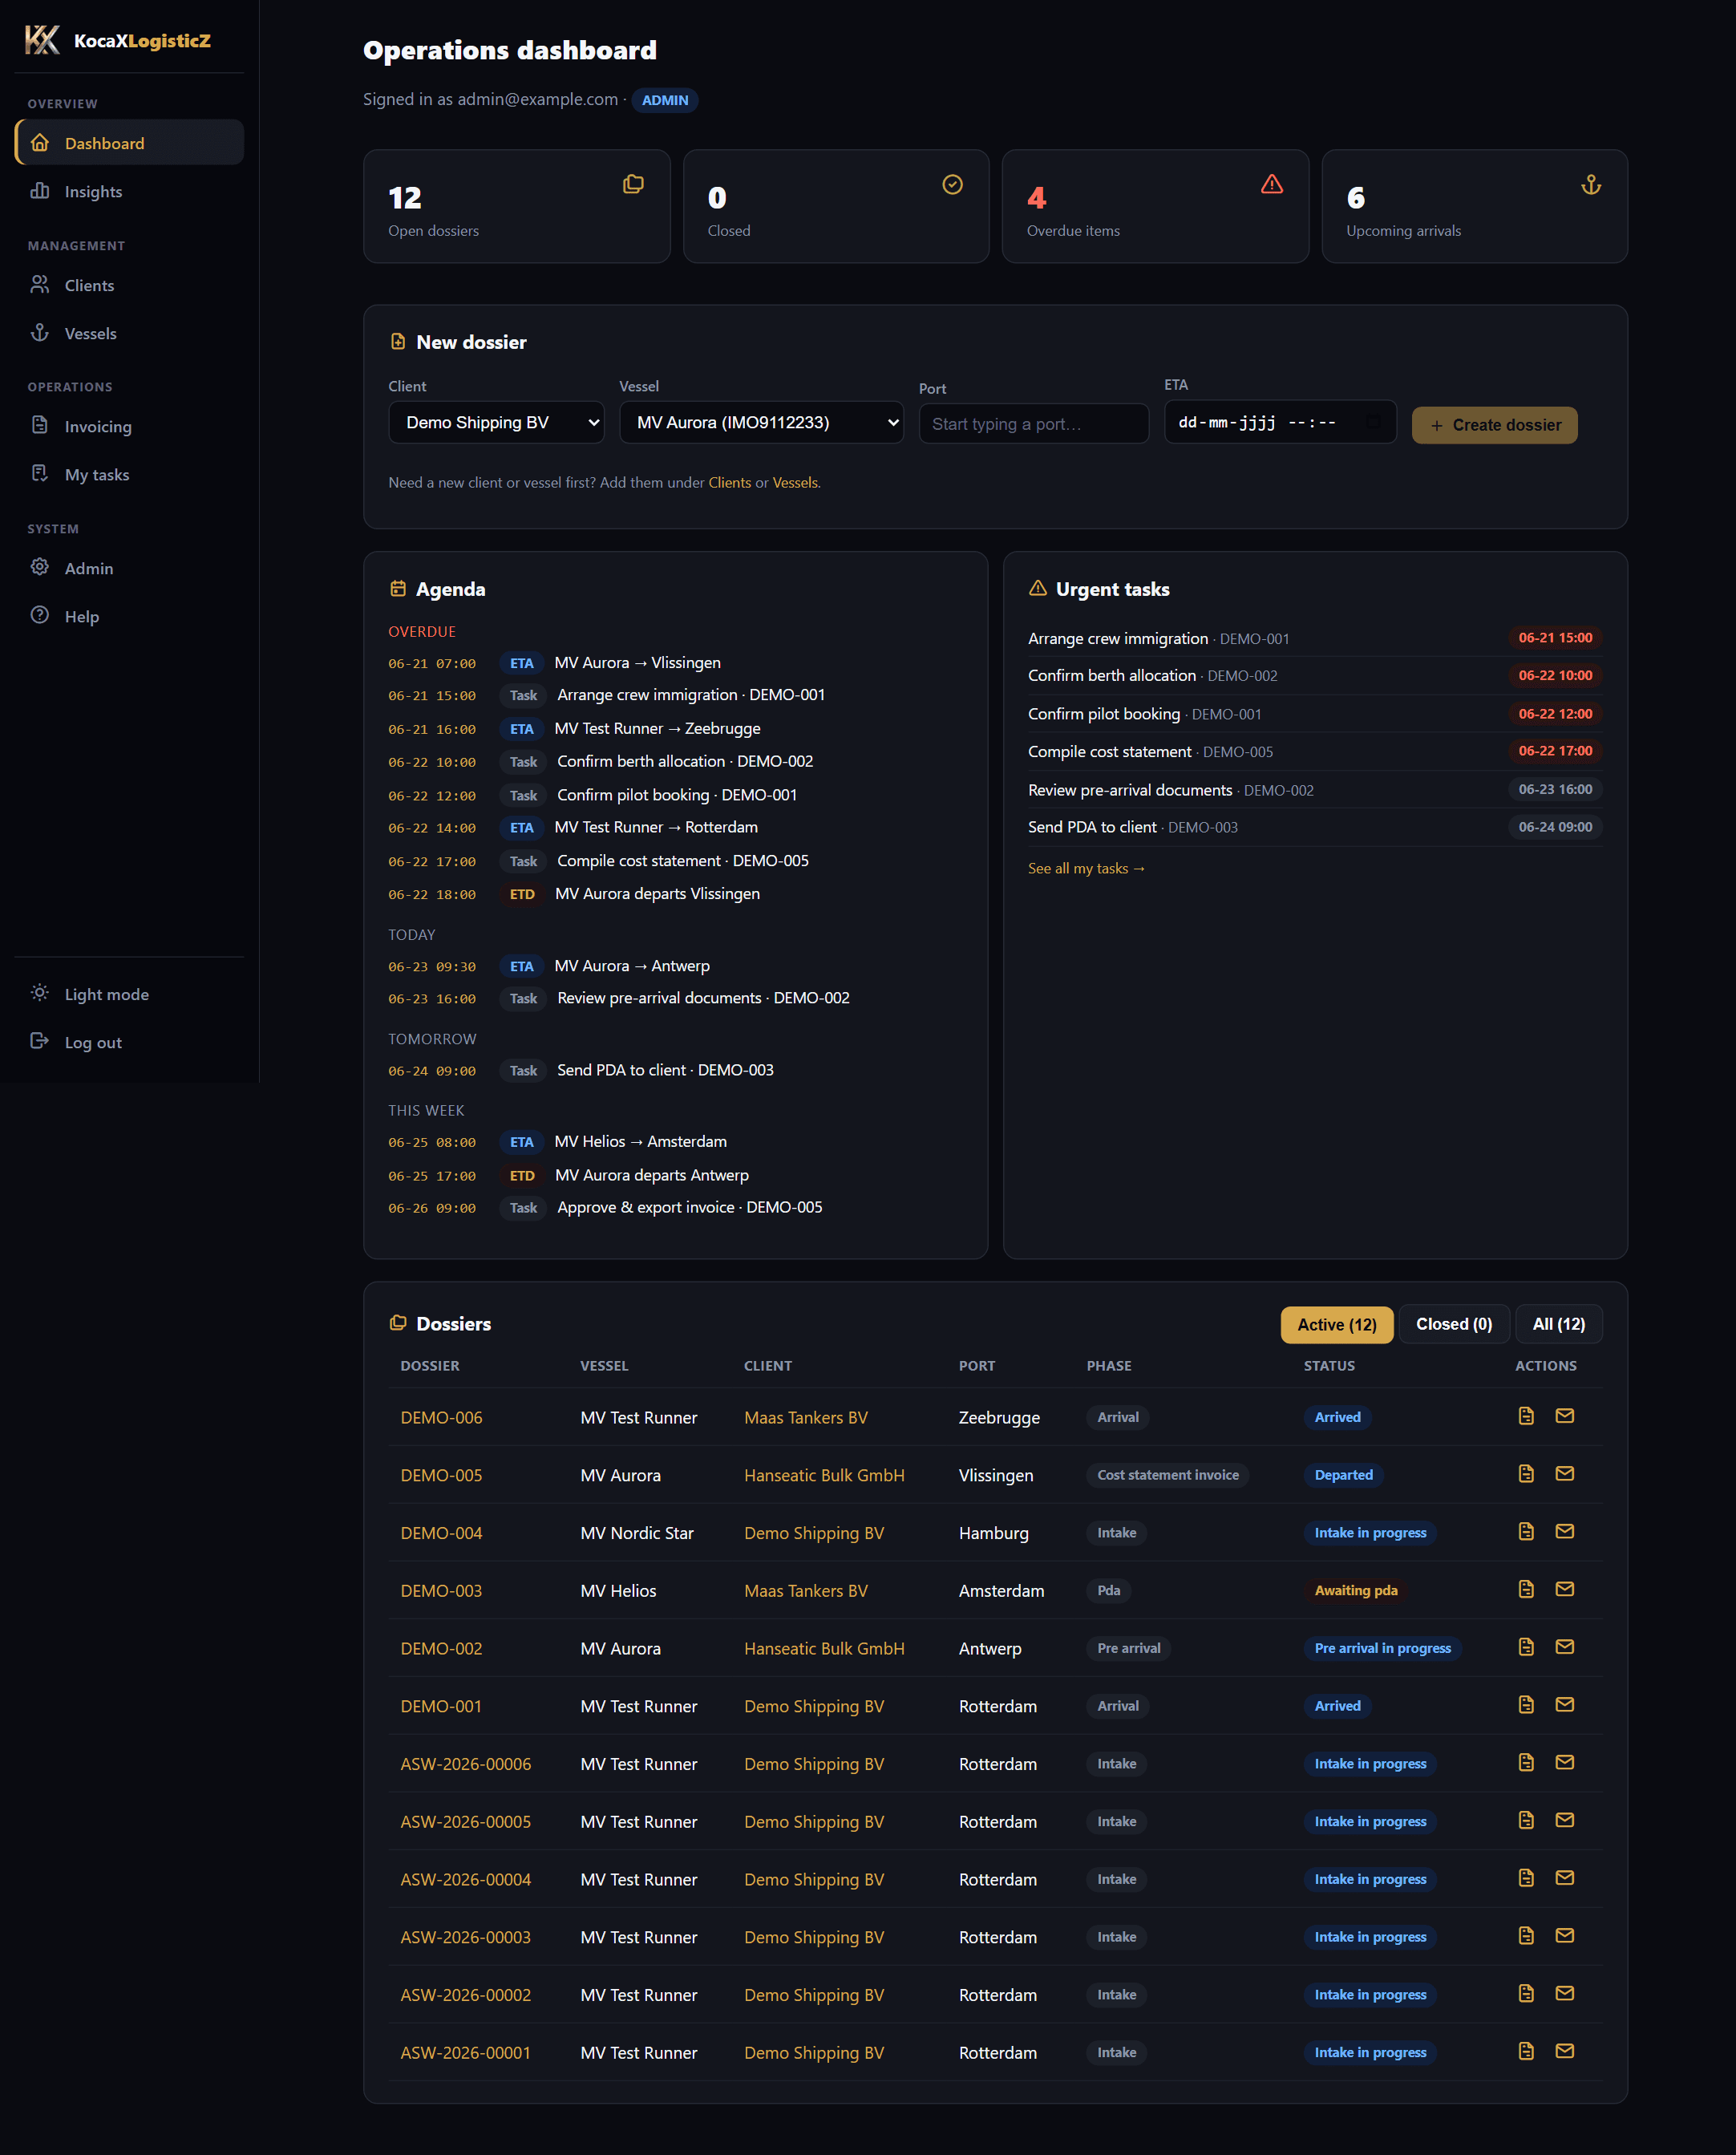Open document icon for ASW-2026-00001 row
Image resolution: width=1736 pixels, height=2155 pixels.
tap(1526, 2052)
